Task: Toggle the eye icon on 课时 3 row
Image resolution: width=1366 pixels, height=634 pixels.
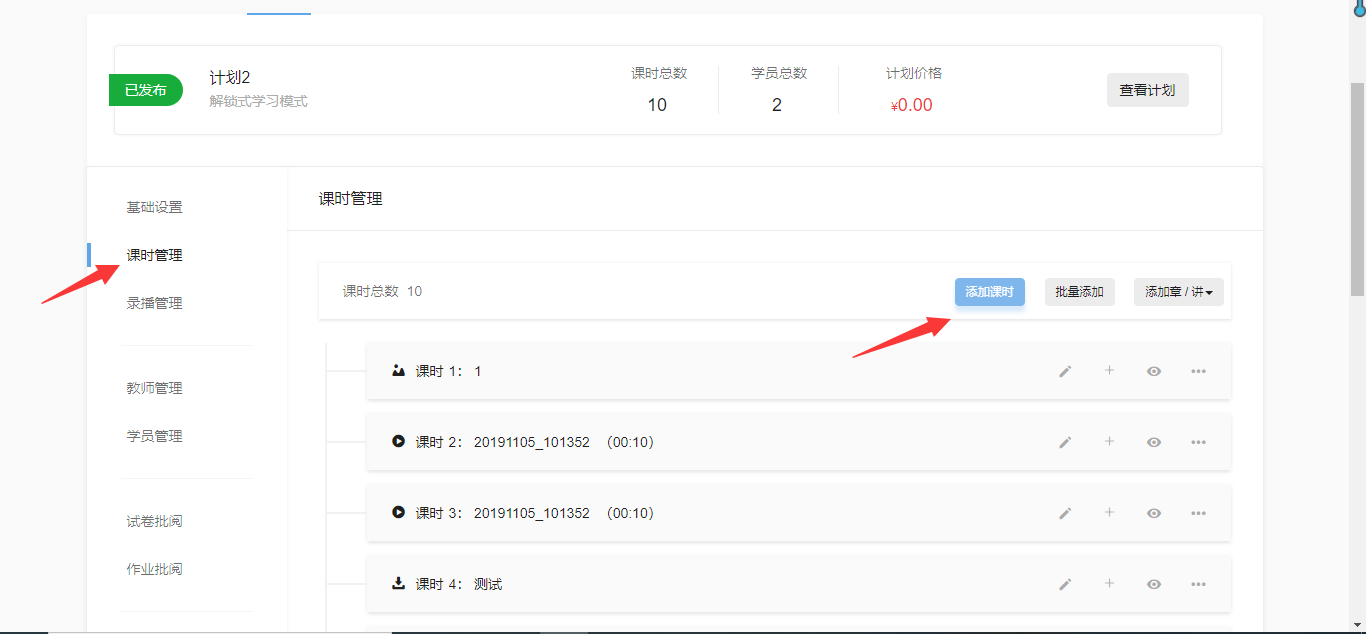Action: pyautogui.click(x=1154, y=513)
